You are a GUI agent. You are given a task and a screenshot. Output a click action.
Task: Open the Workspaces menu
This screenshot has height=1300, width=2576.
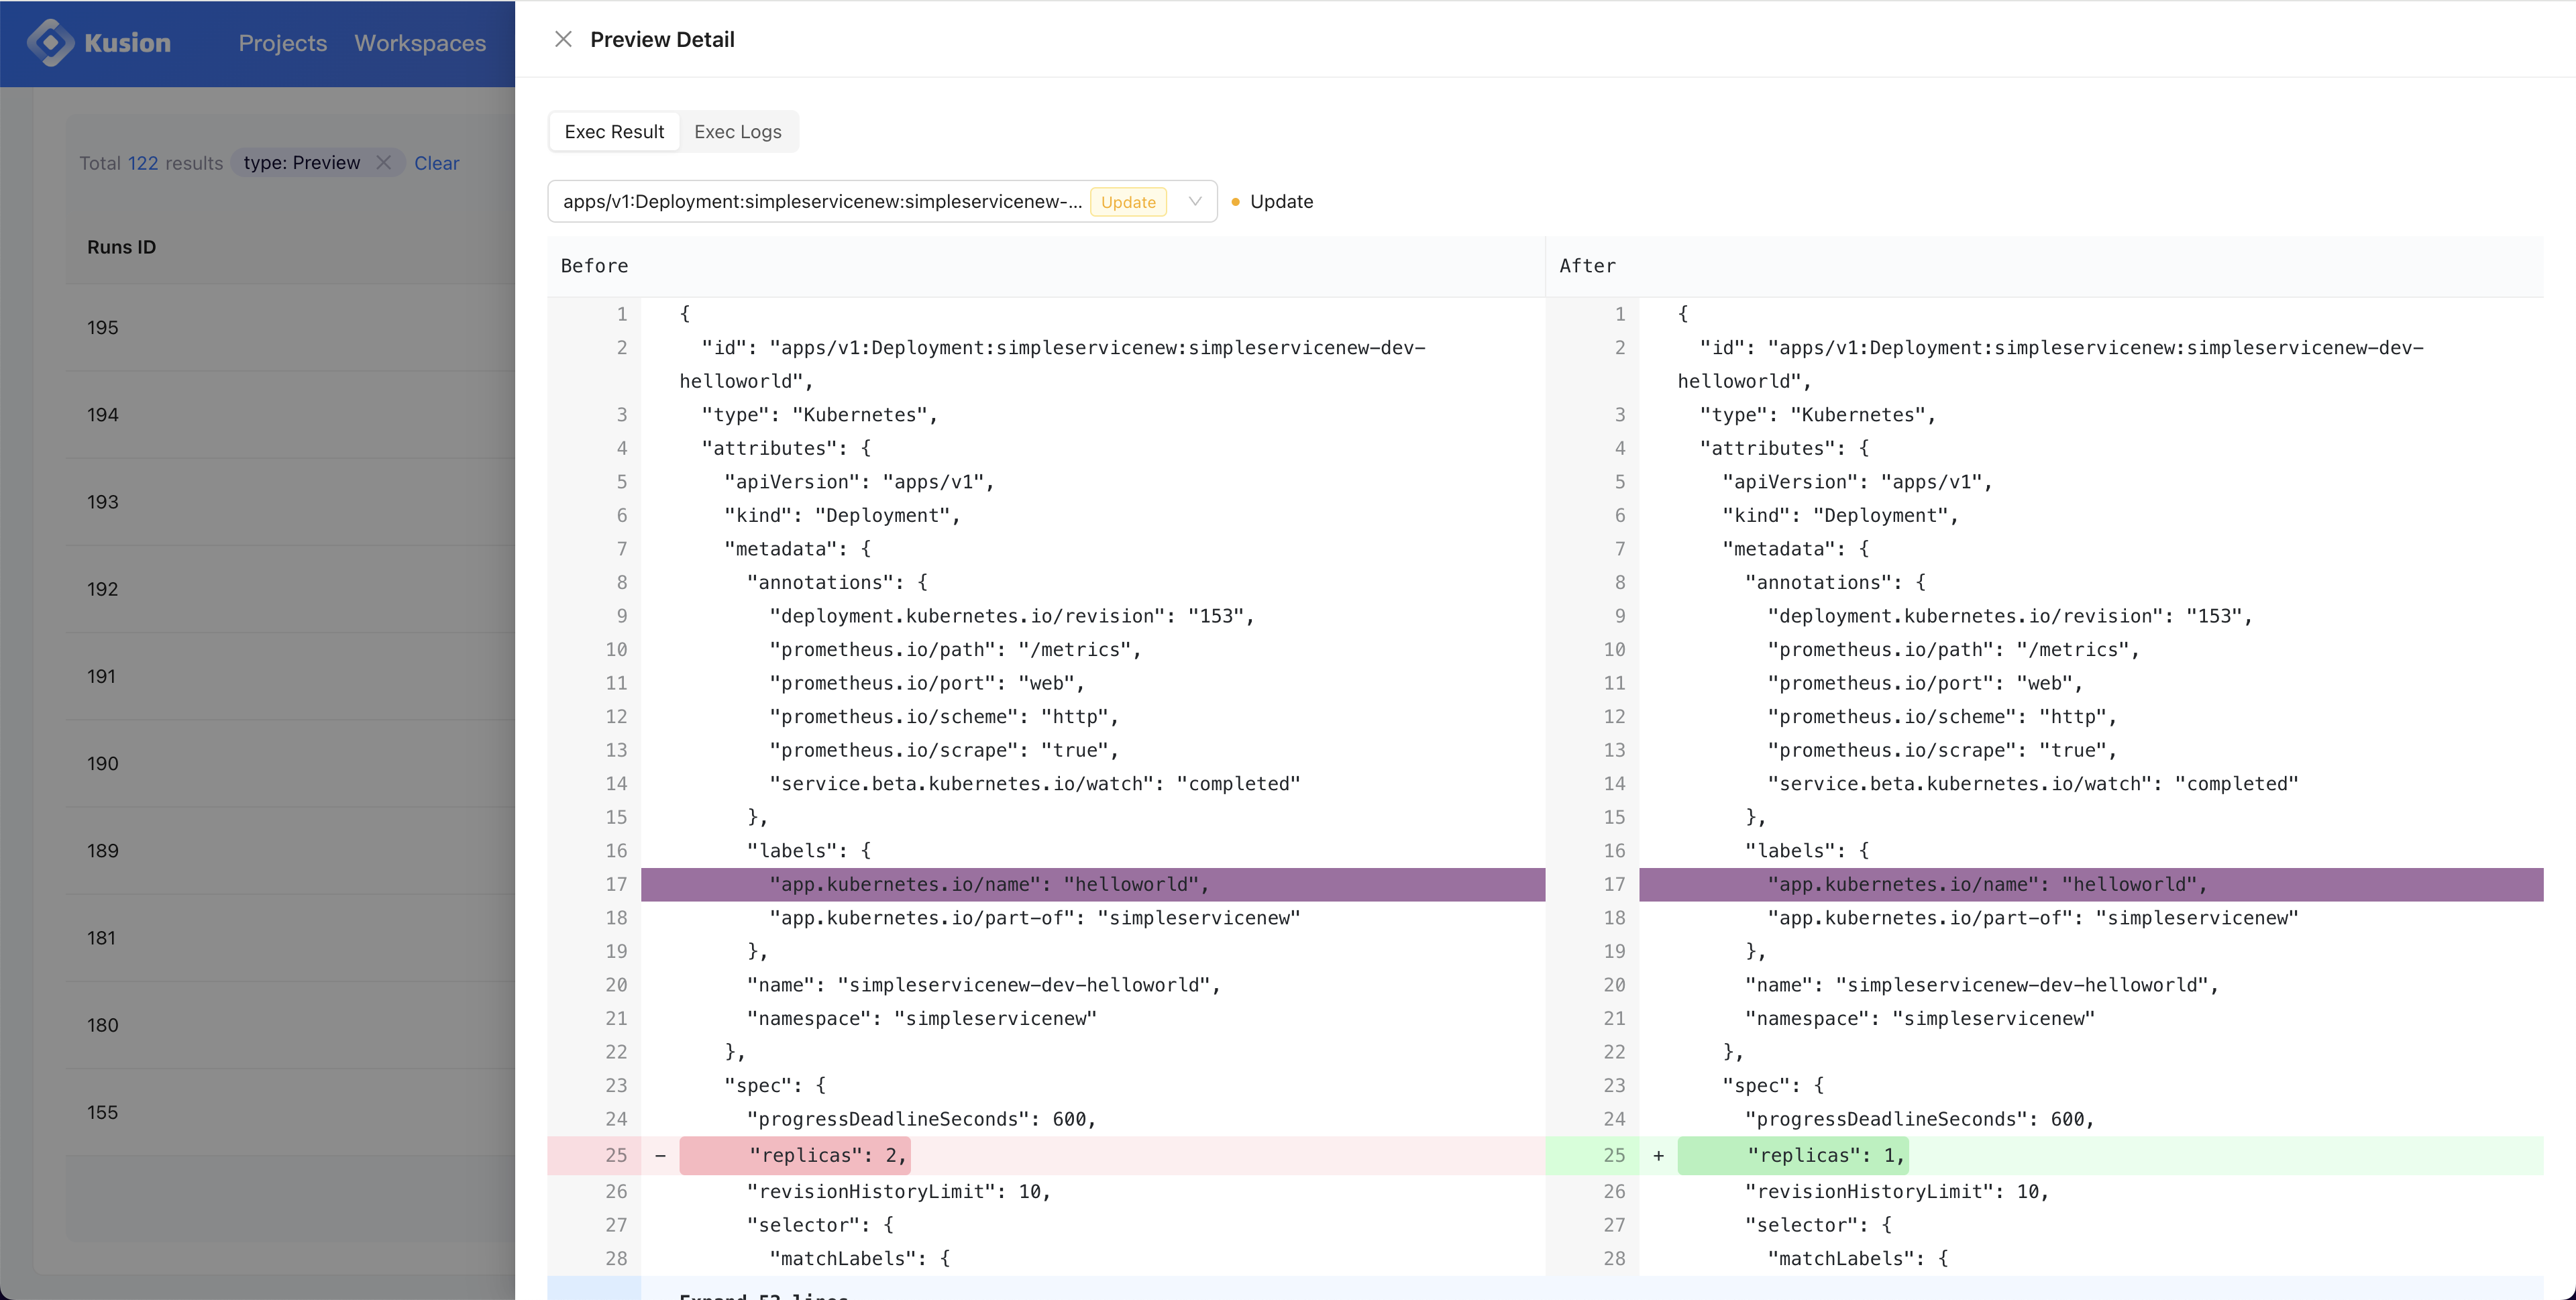pos(419,42)
